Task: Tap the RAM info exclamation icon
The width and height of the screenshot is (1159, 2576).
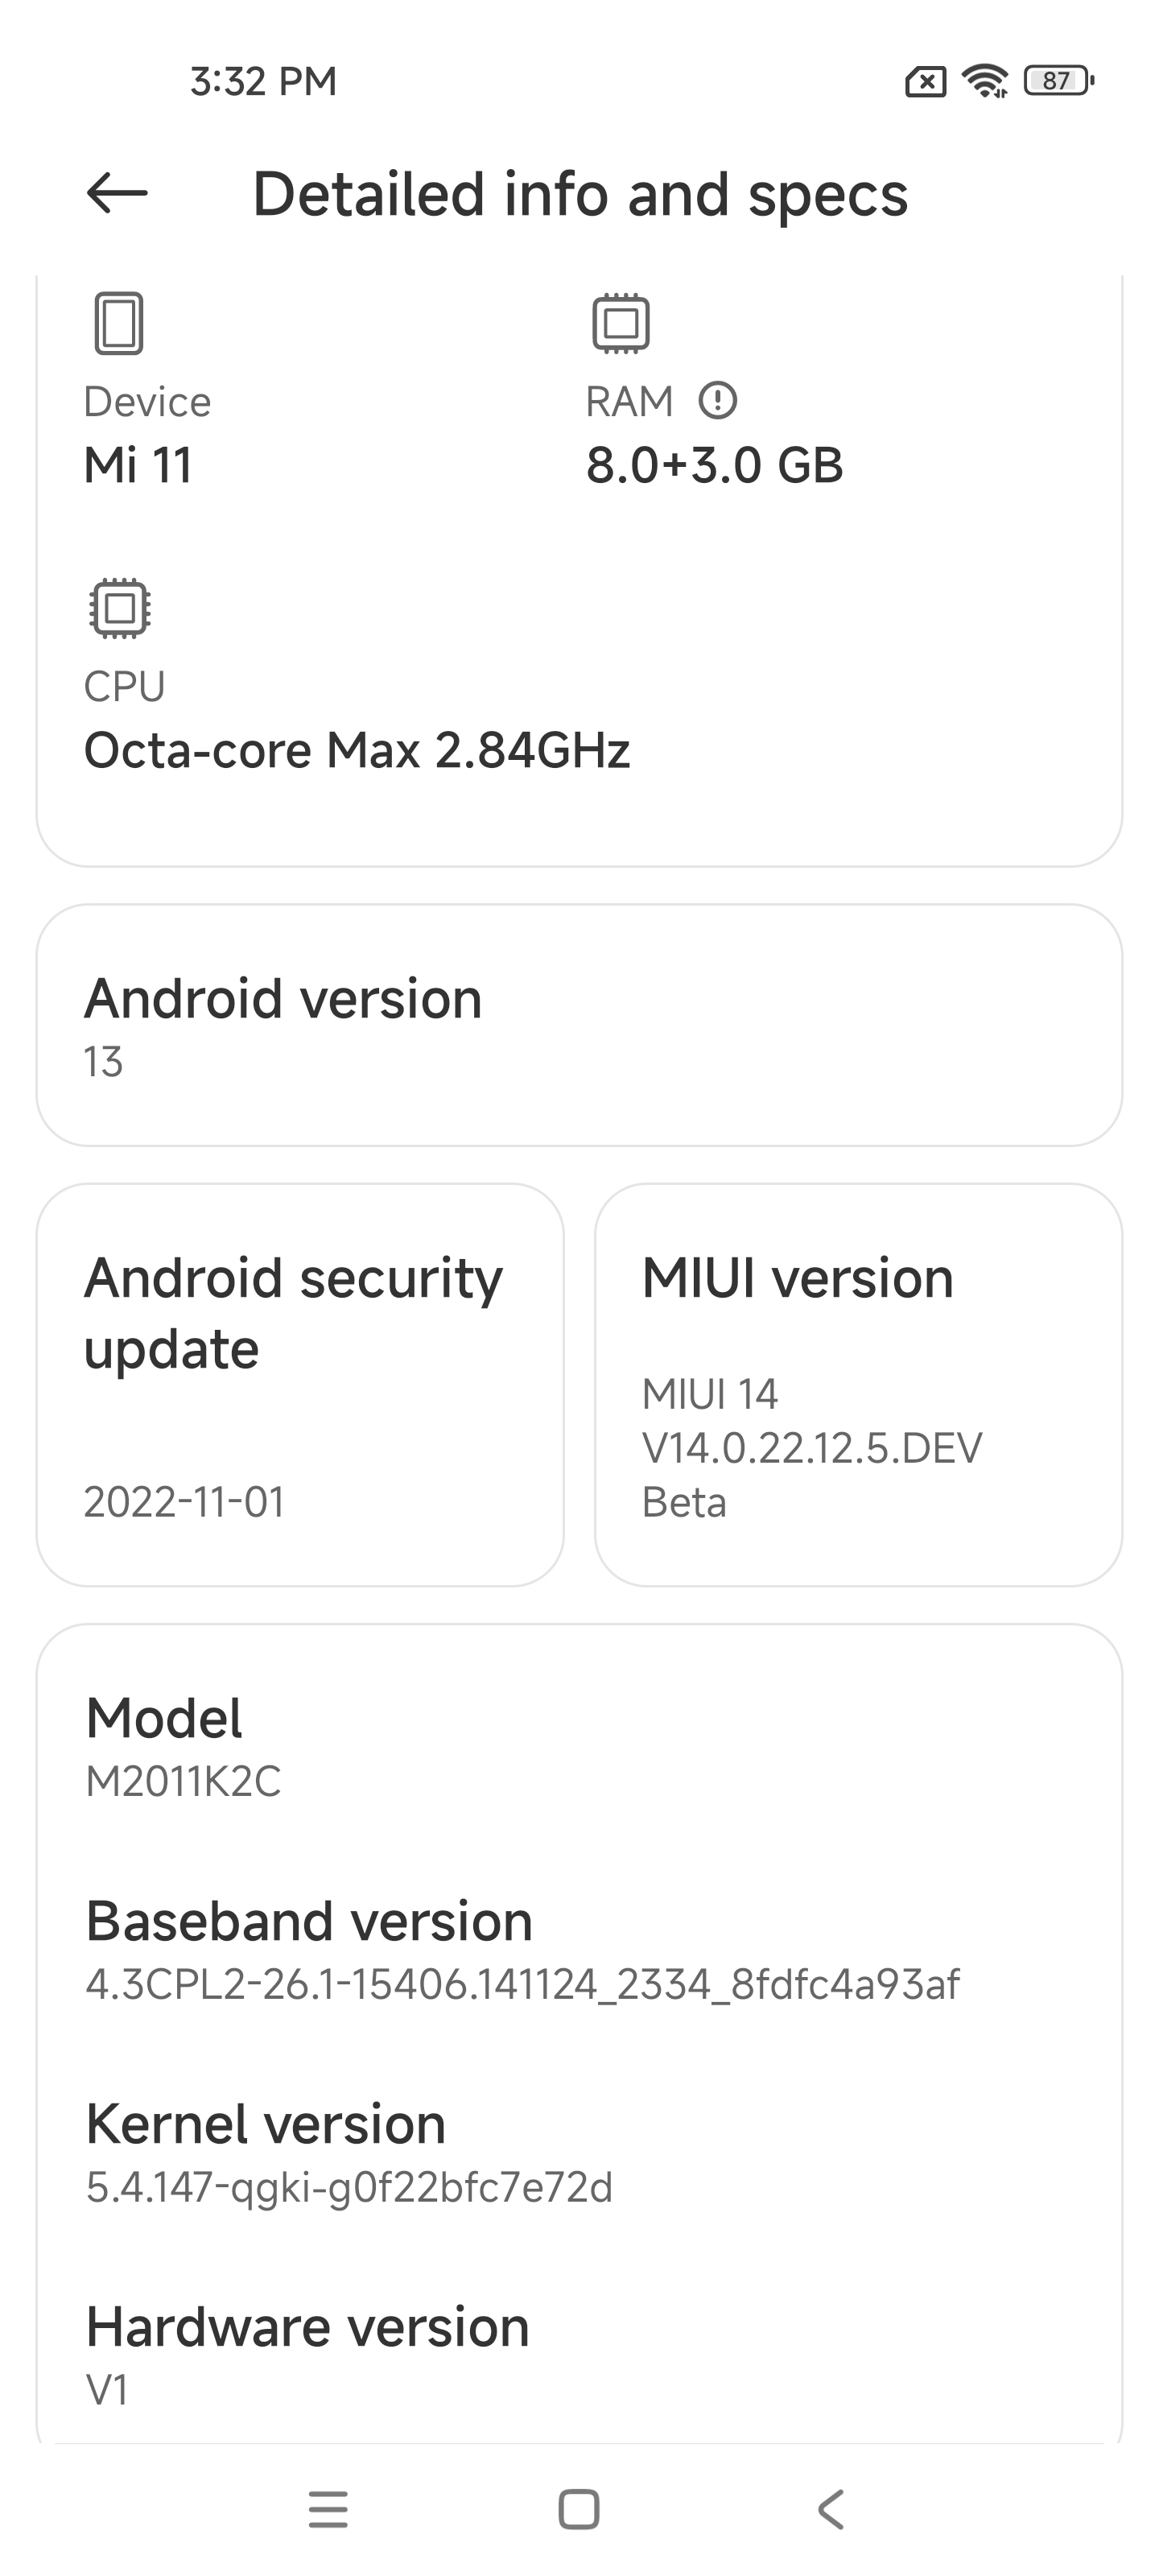Action: tap(717, 401)
